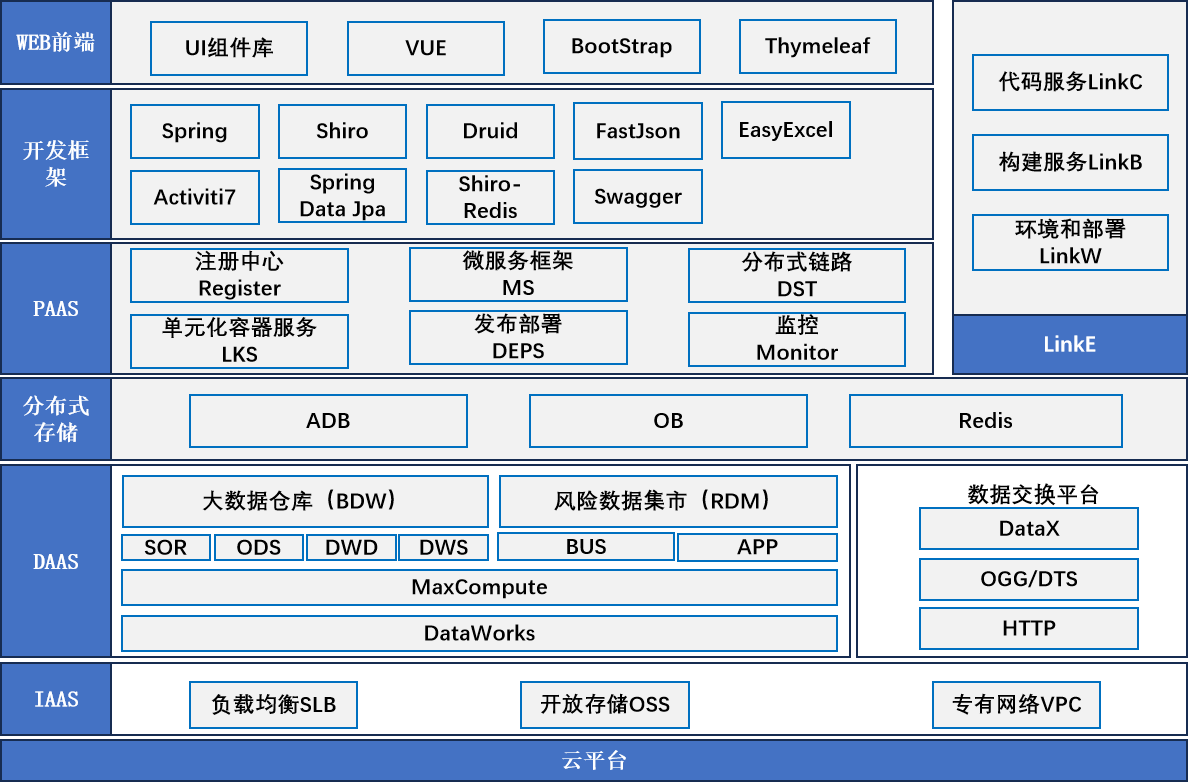Select the 专有网络VPC box

point(1016,705)
